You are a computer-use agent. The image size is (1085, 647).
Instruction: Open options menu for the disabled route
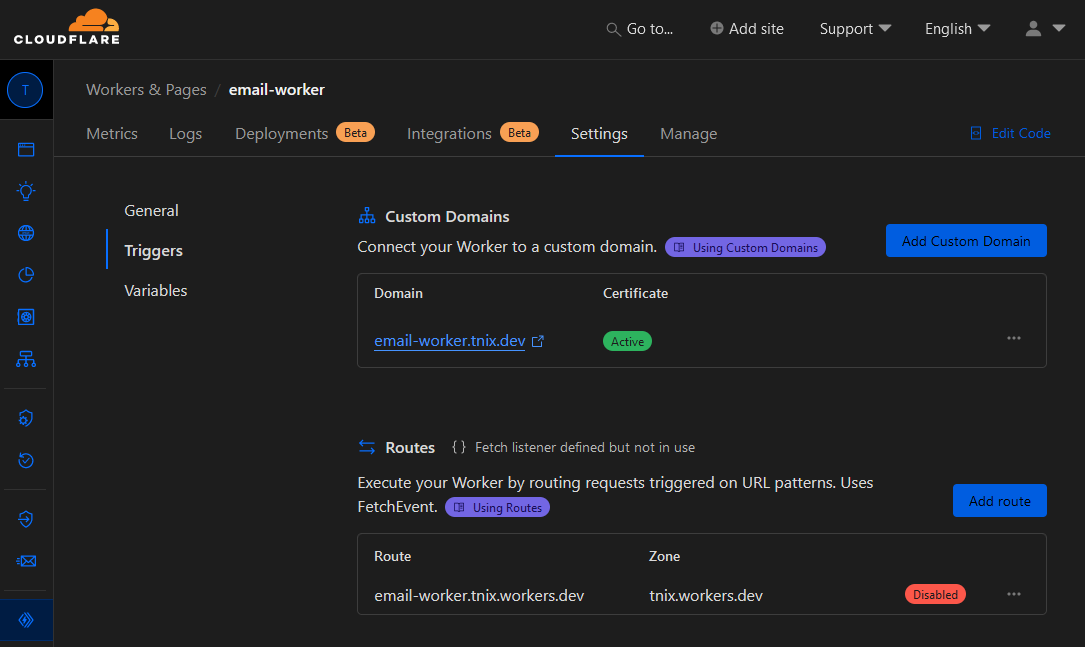coord(1014,594)
